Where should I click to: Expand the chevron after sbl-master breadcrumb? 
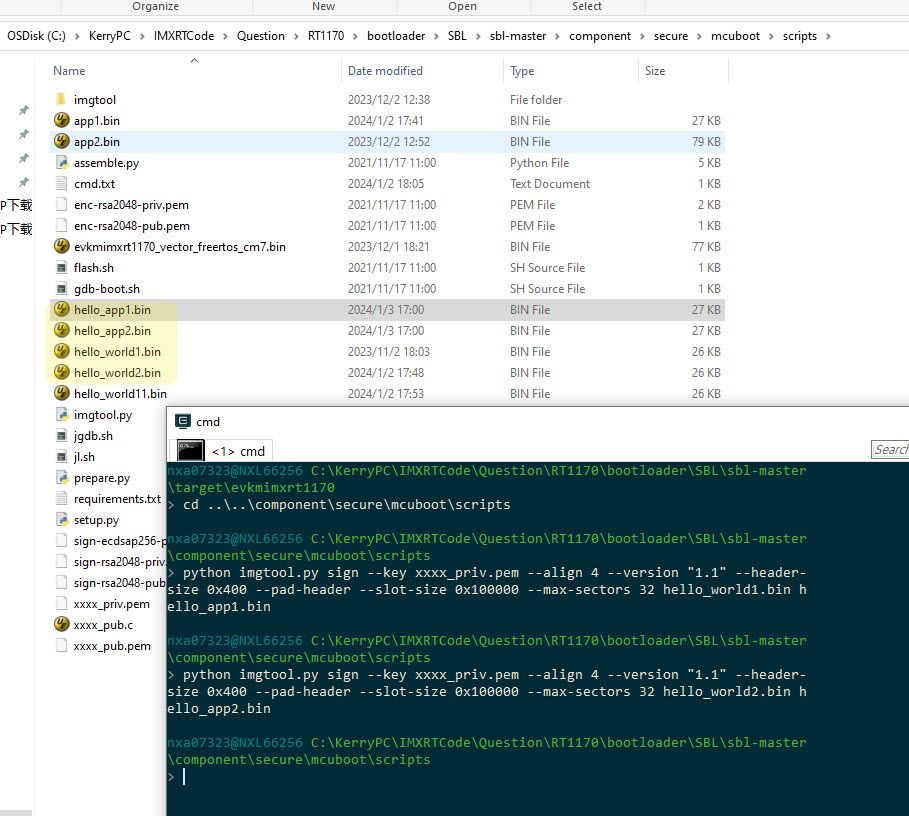[557, 36]
